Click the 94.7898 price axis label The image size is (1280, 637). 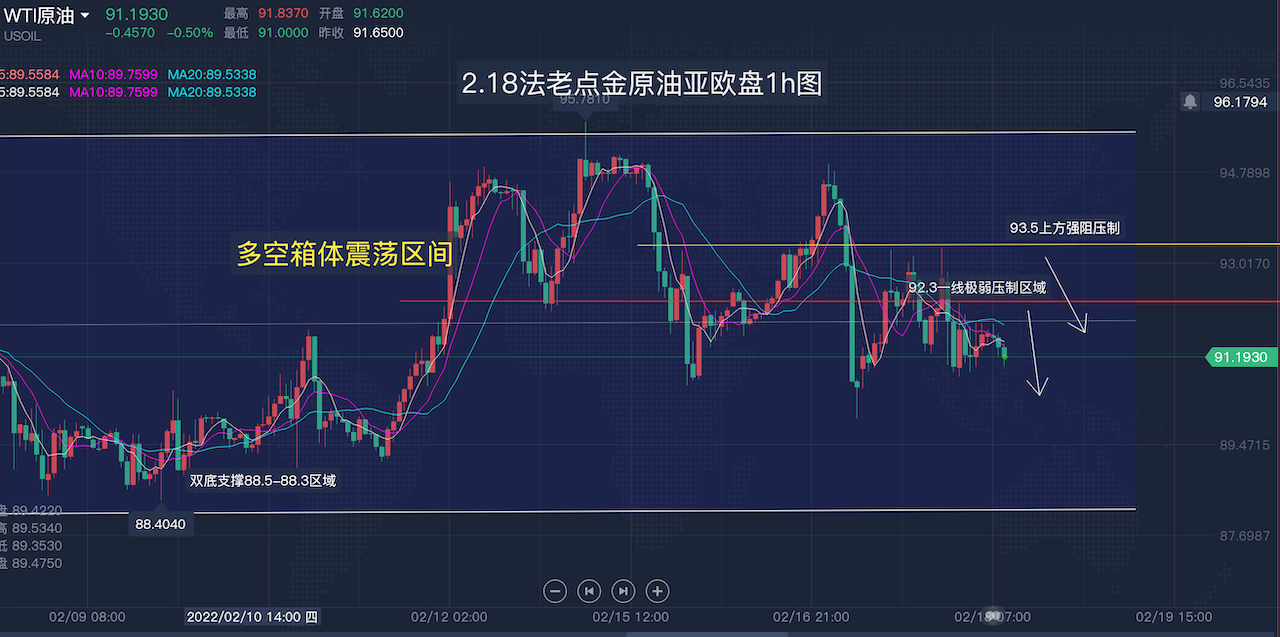[x=1244, y=173]
